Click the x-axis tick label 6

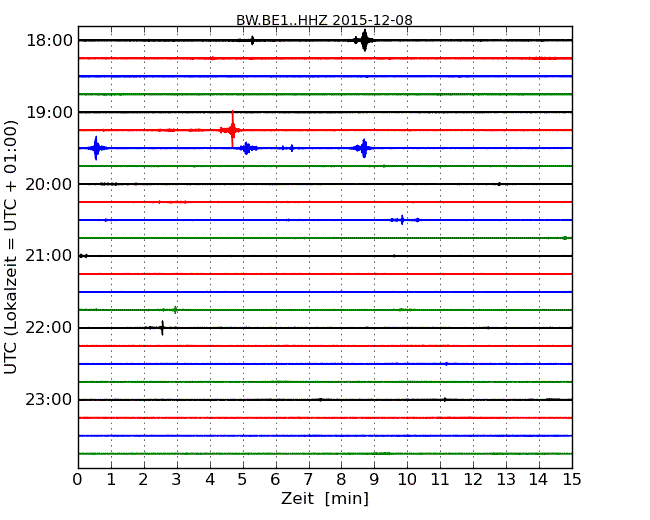[275, 479]
